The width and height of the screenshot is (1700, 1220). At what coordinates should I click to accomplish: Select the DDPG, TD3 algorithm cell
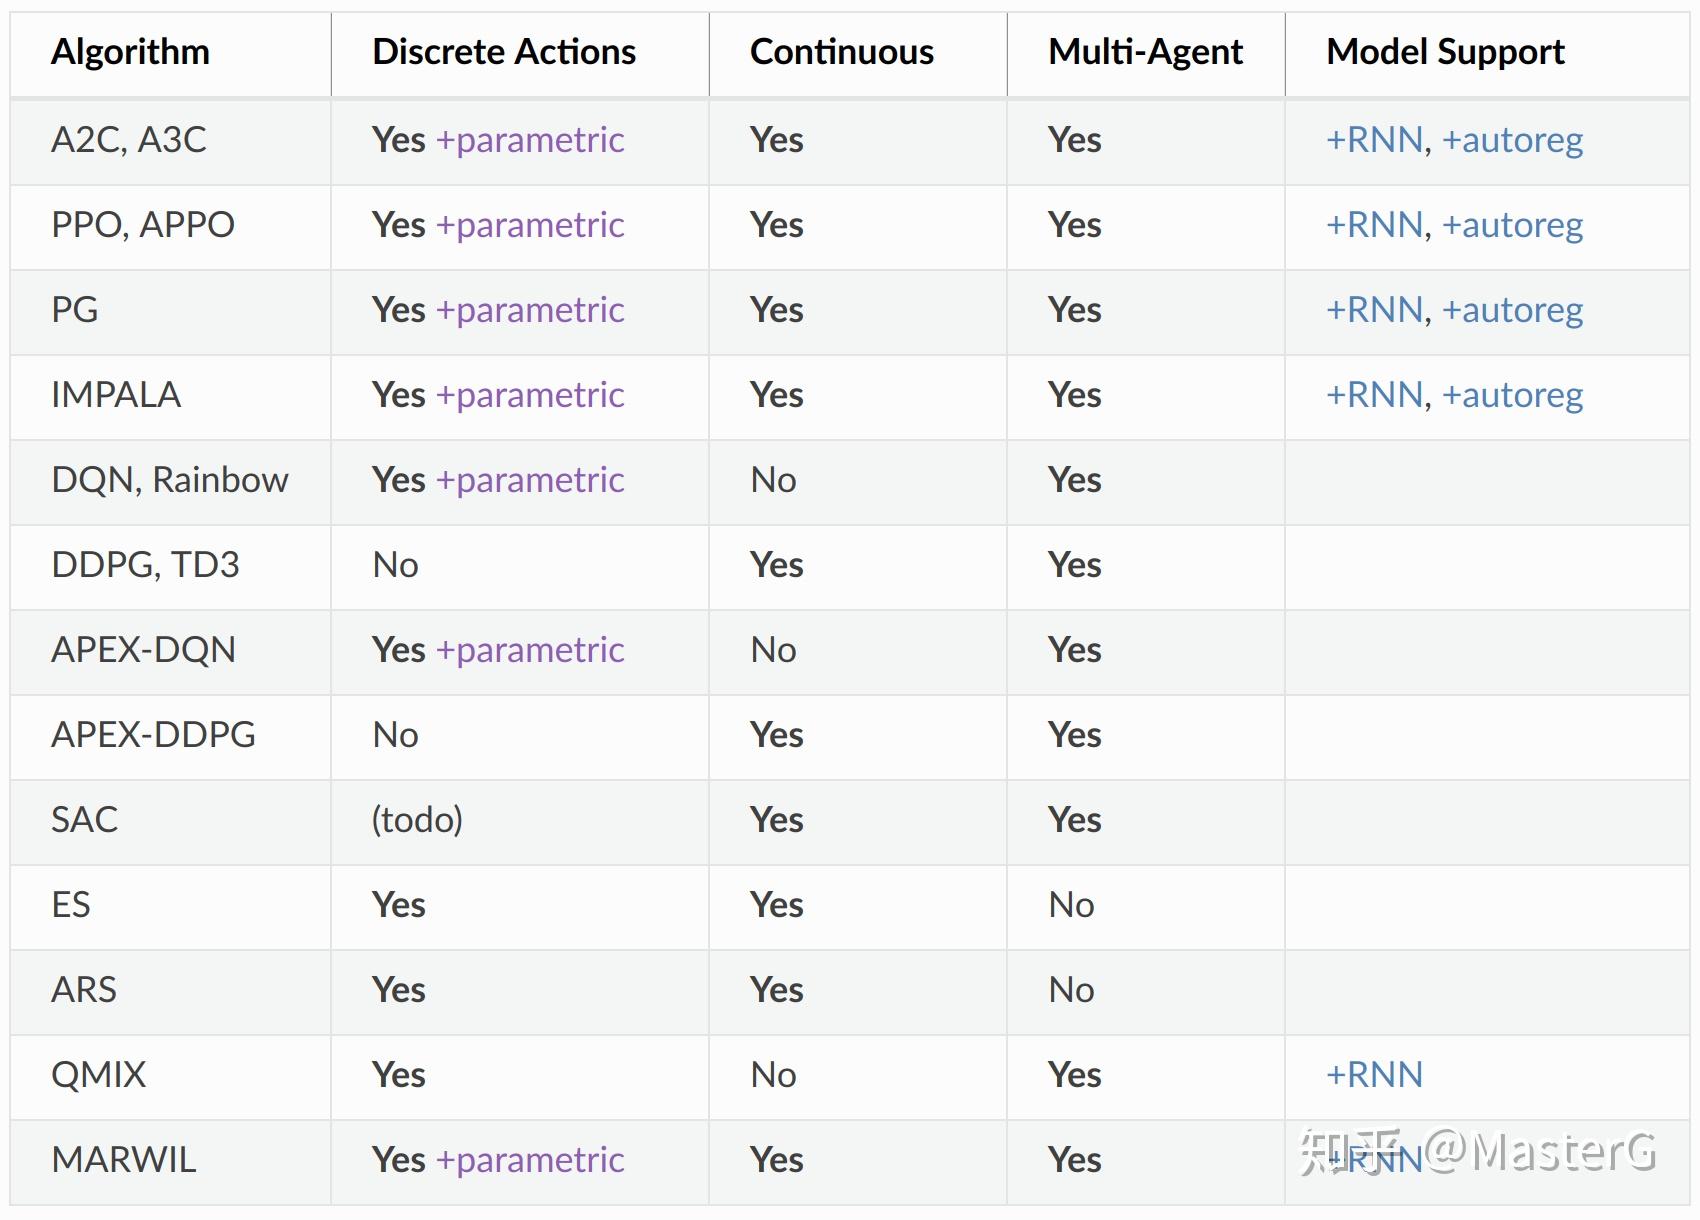click(x=145, y=565)
